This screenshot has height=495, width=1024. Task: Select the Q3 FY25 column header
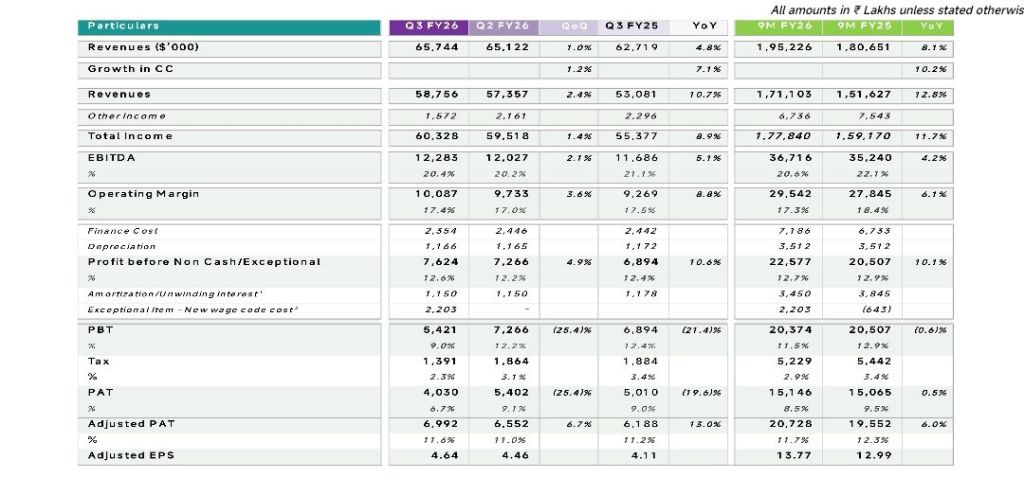630,26
